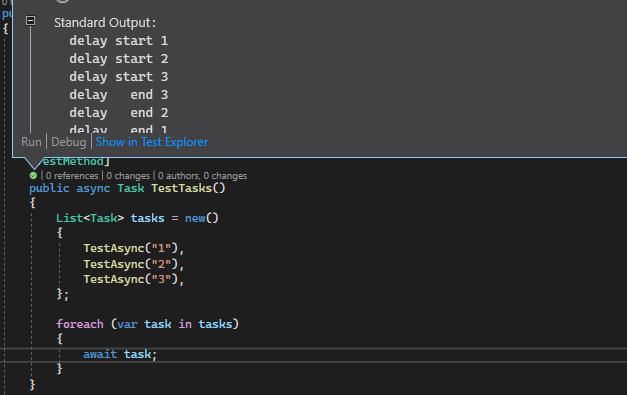Click the 'new' keyword in list initializer

point(195,218)
